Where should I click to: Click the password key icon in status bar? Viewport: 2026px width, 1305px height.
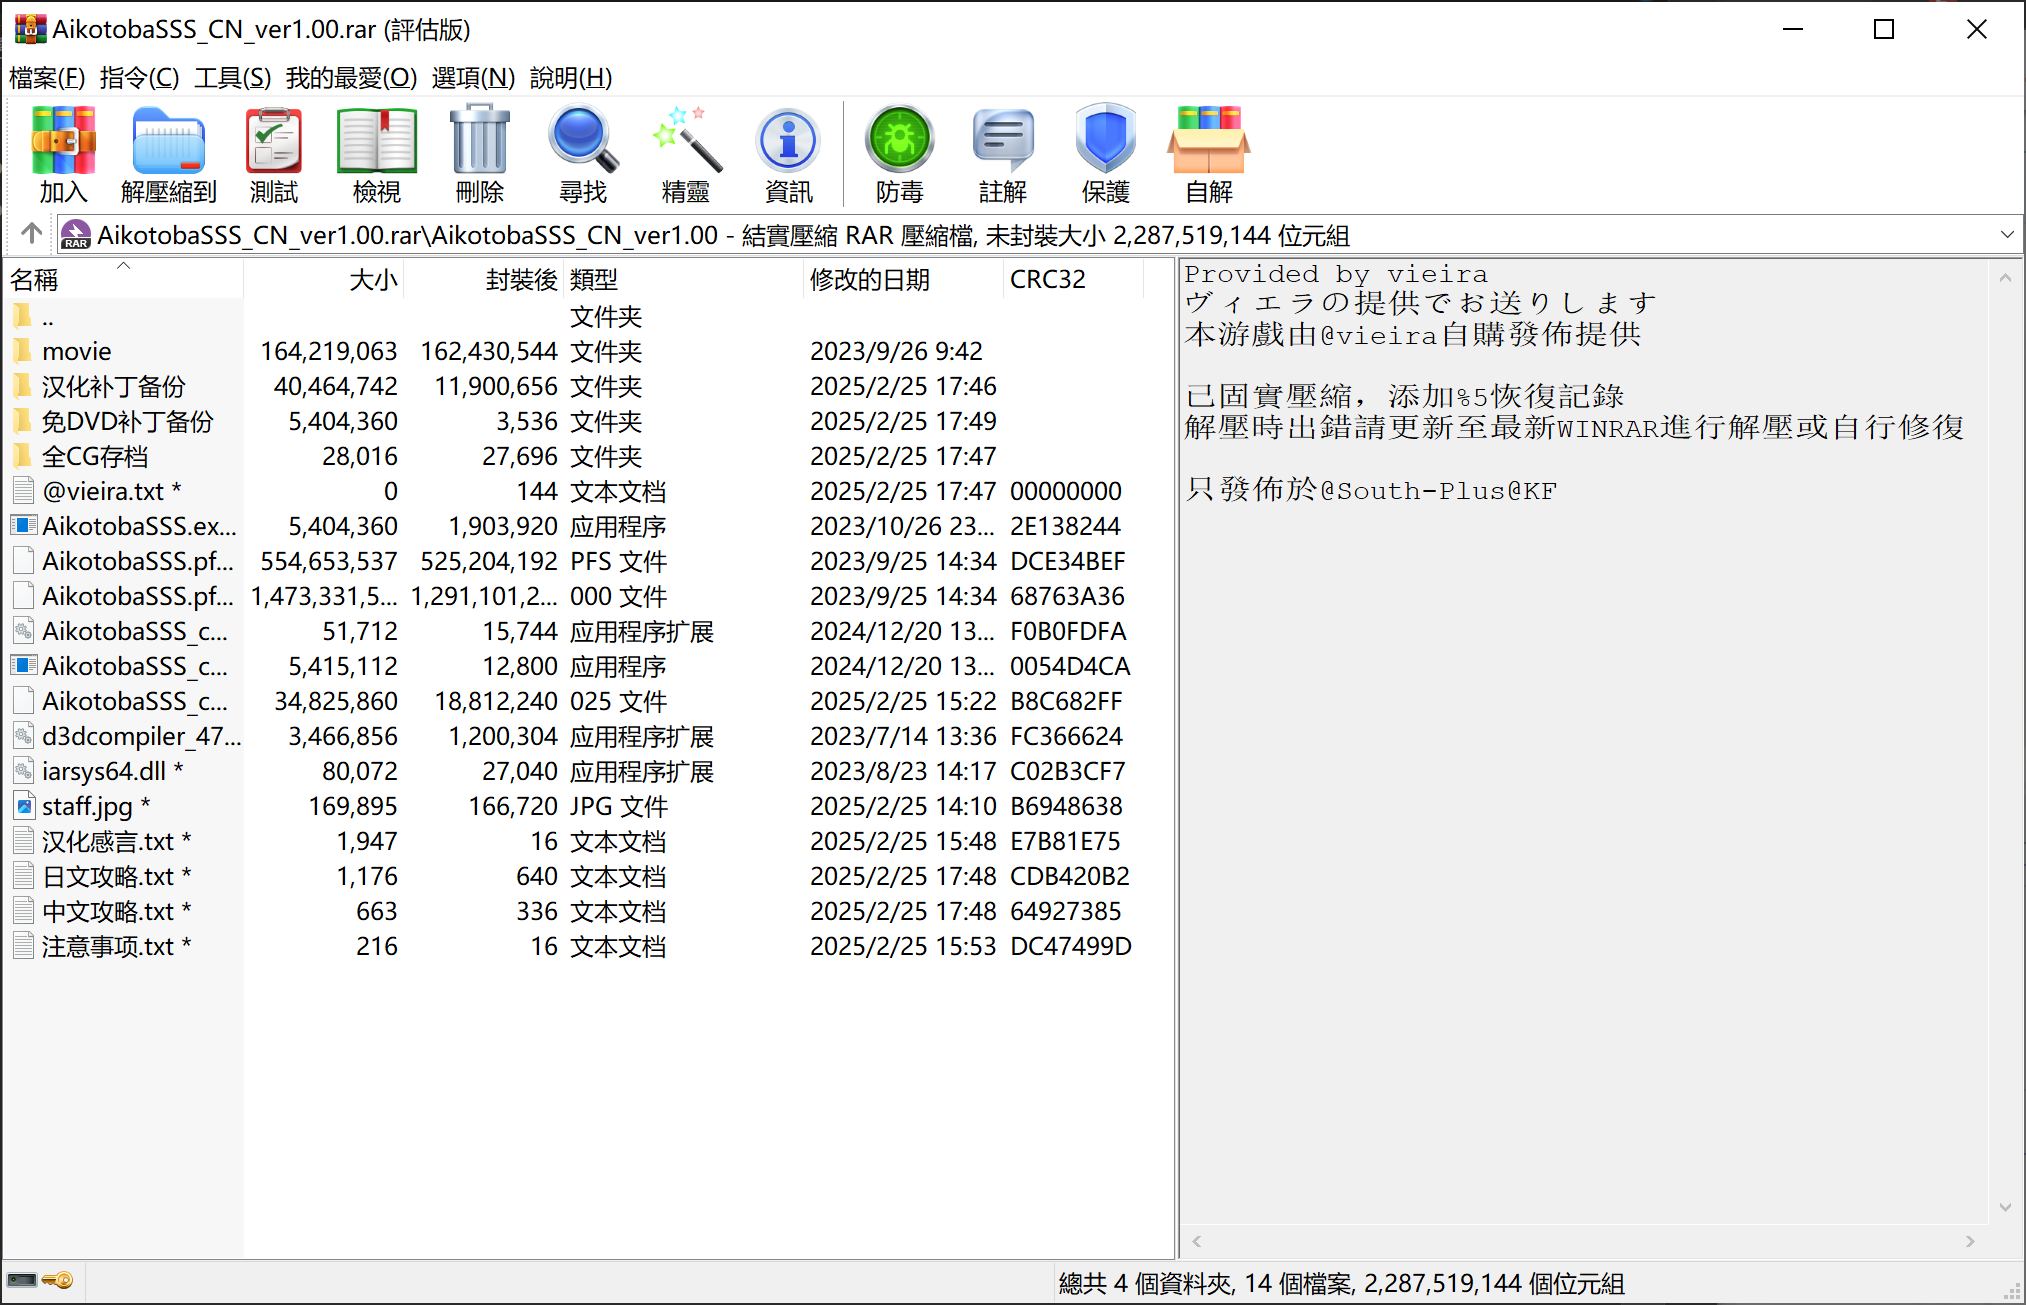[58, 1281]
